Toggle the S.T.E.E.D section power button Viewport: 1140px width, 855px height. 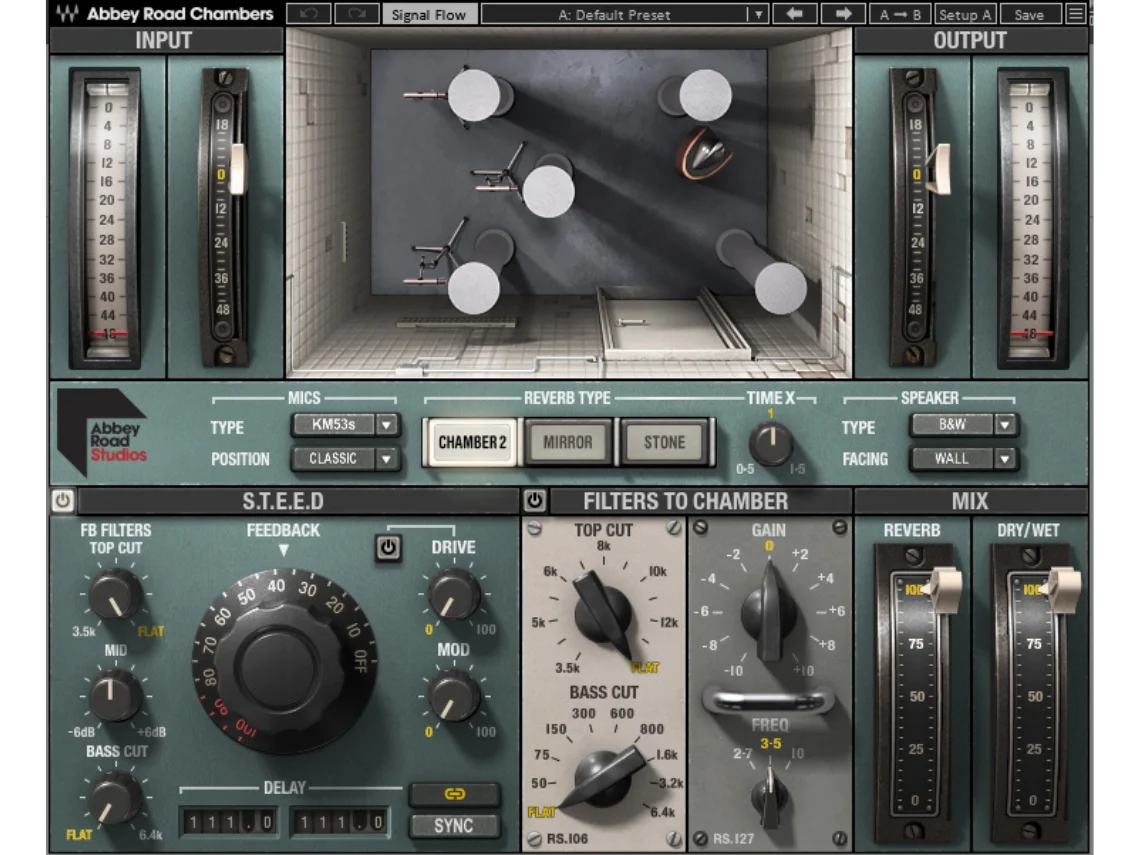(x=62, y=500)
